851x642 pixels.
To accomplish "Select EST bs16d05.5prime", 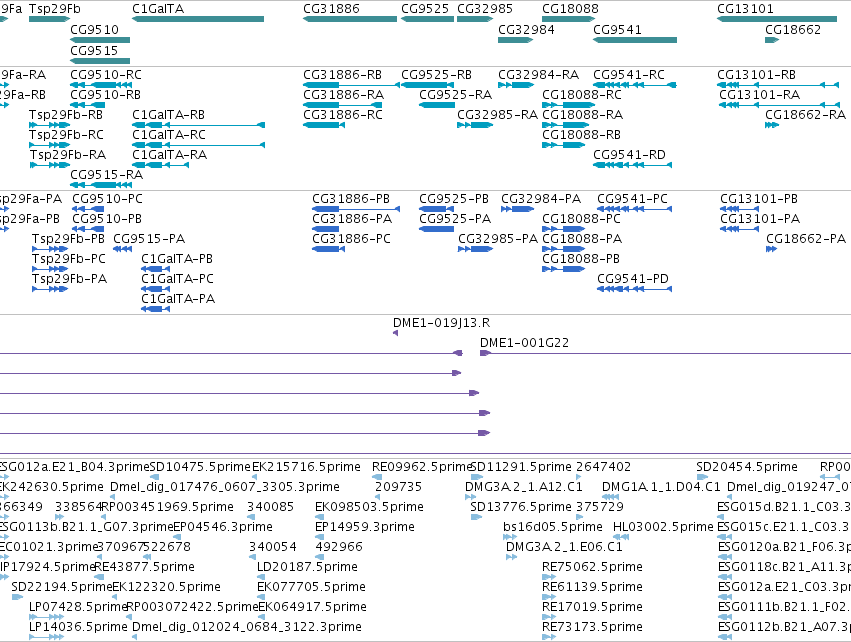I will point(552,527).
